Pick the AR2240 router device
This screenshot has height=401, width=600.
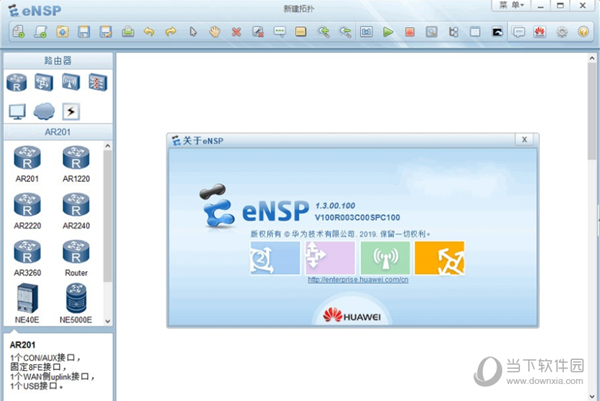pyautogui.click(x=76, y=211)
